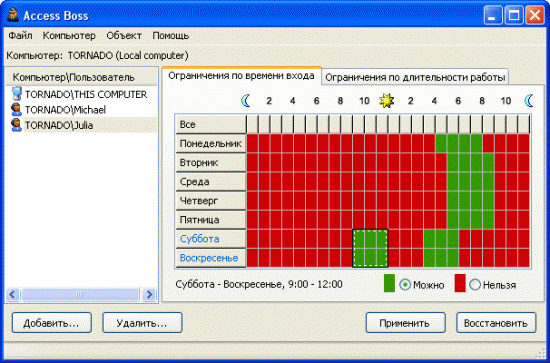Click the sun noon icon above schedule

[x=387, y=101]
